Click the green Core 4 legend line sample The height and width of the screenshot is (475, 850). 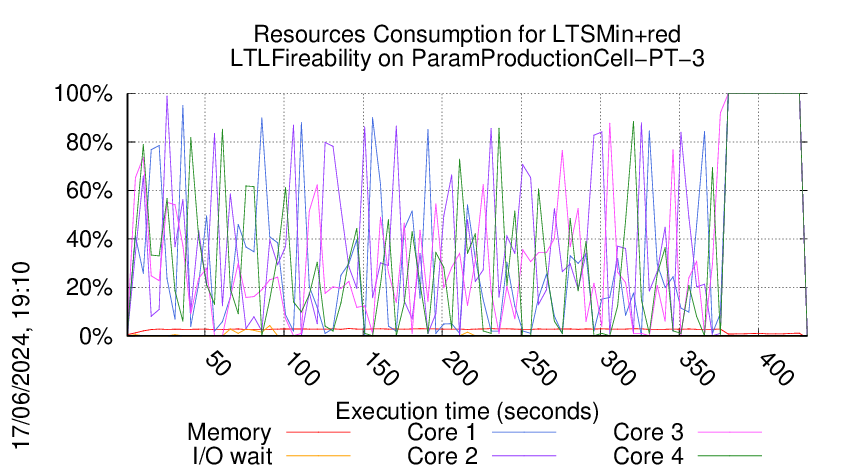click(x=730, y=456)
